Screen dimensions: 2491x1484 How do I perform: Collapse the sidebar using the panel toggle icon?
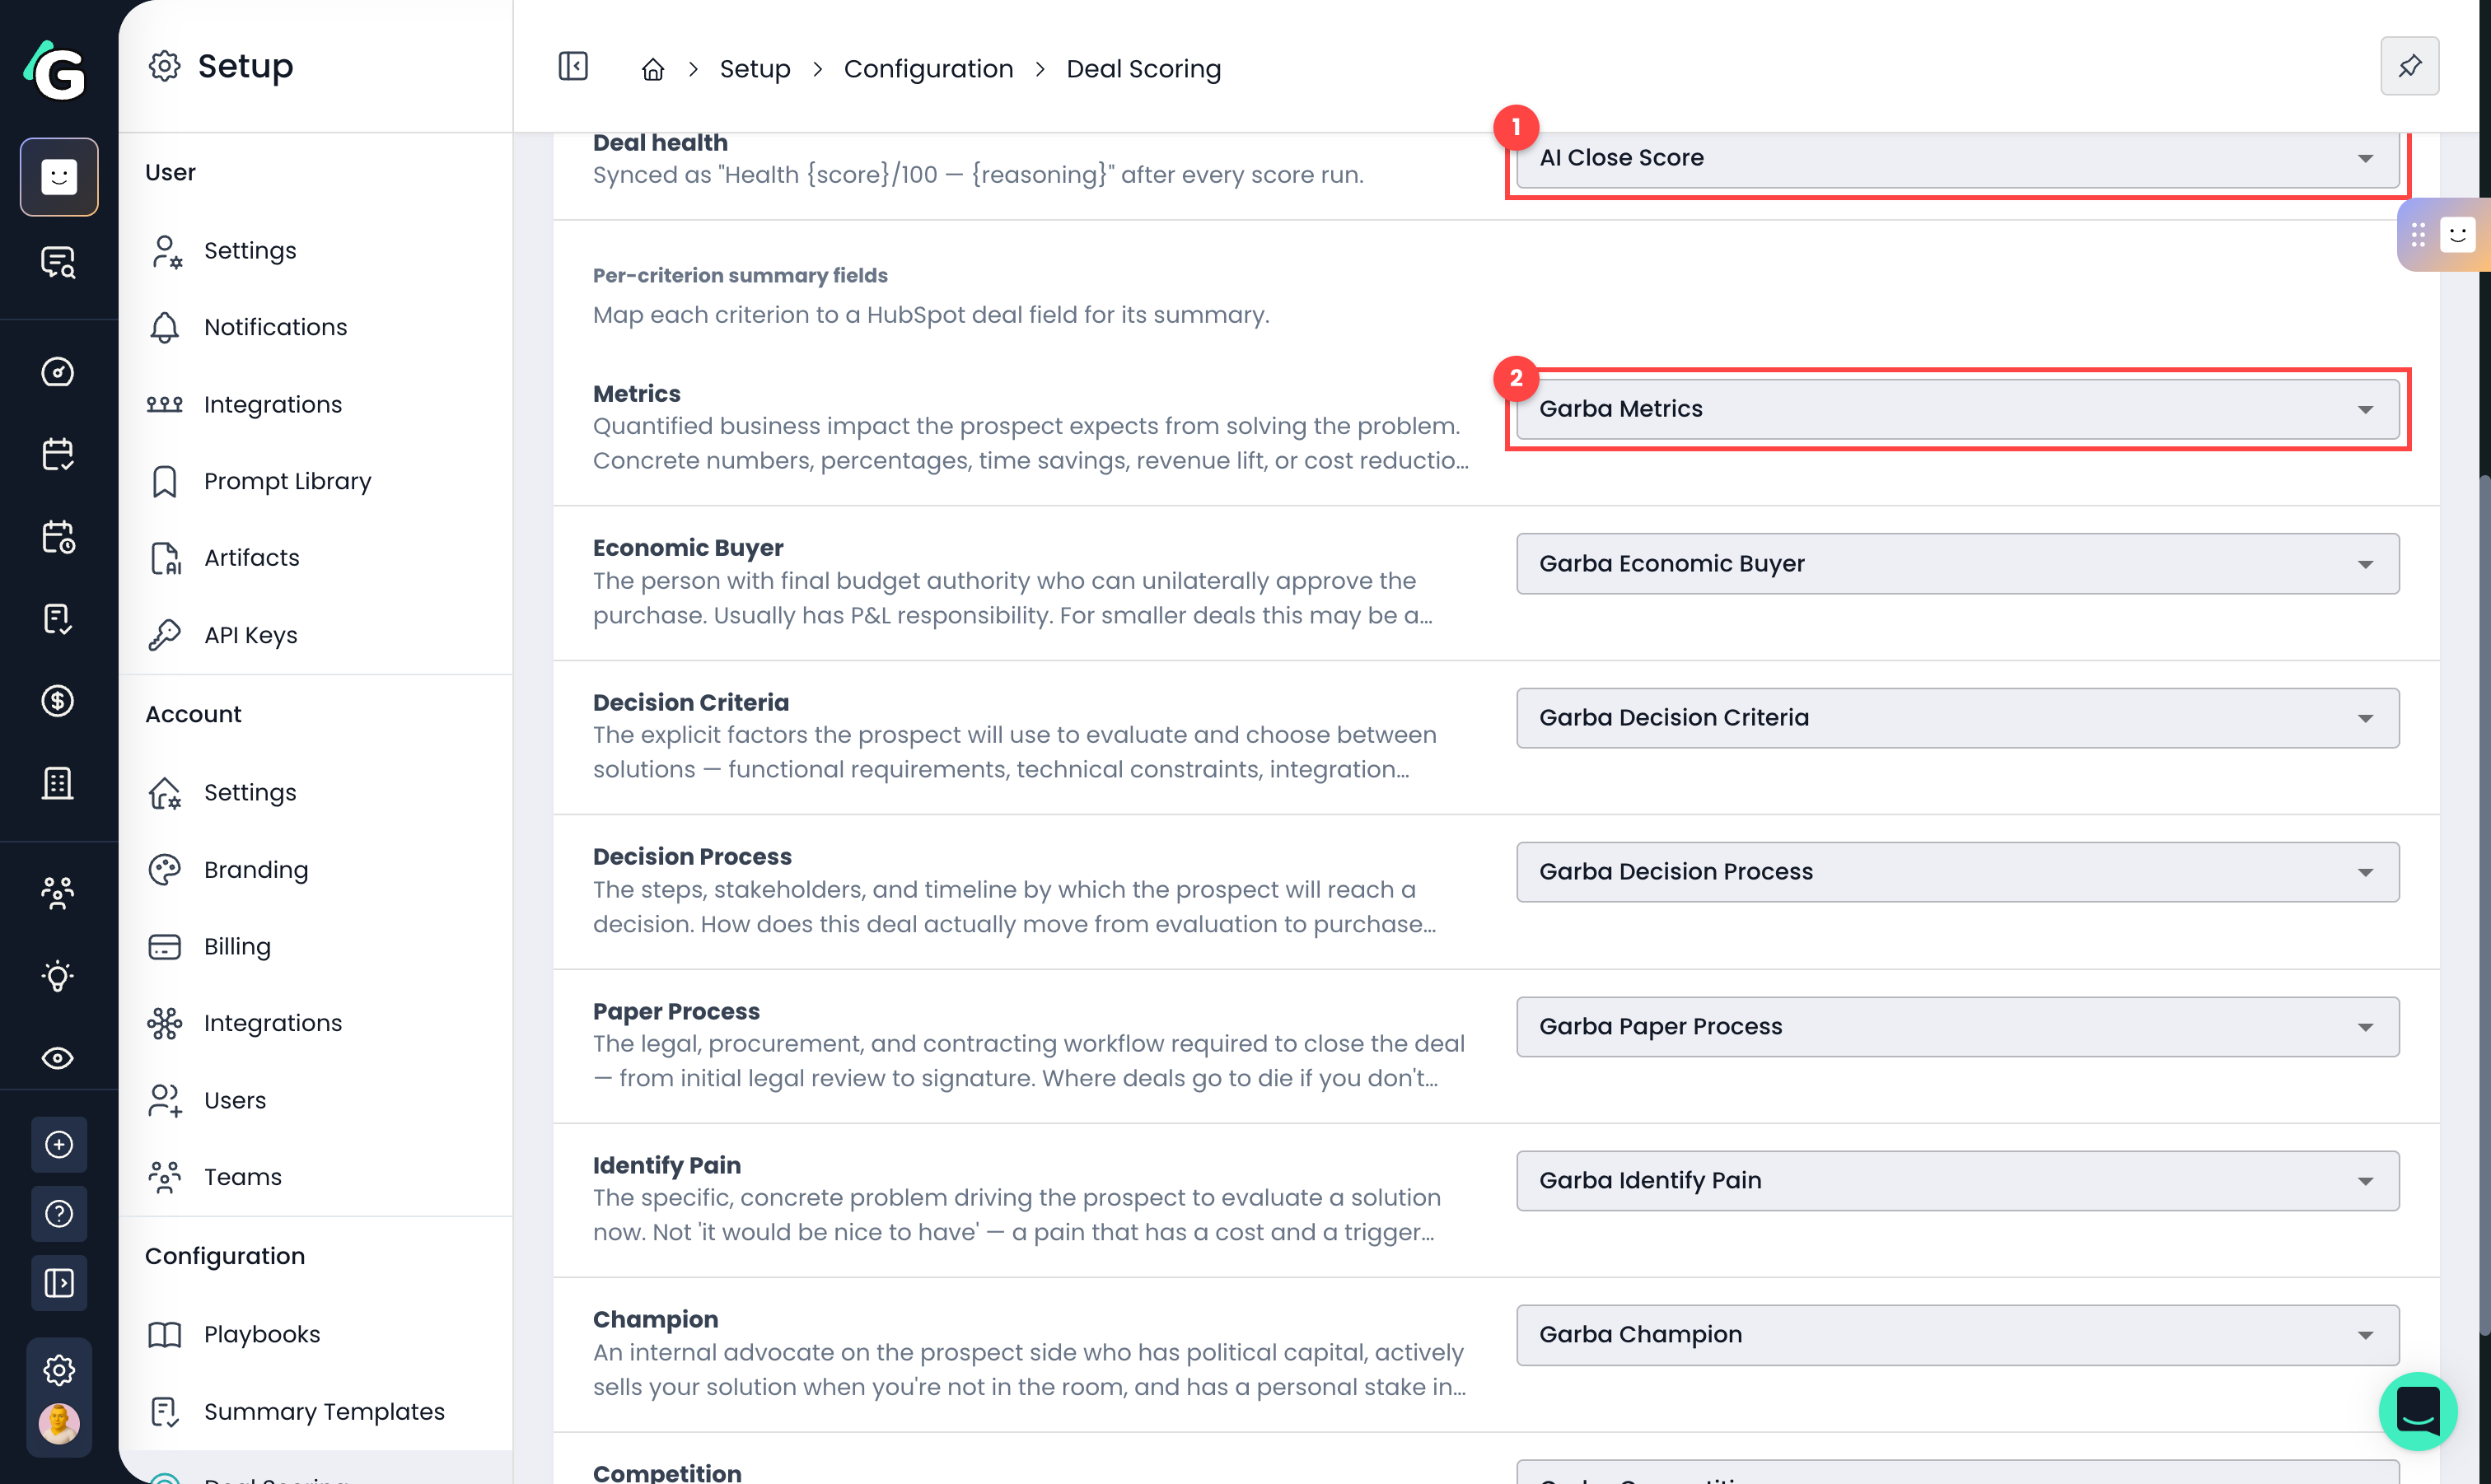pyautogui.click(x=573, y=67)
